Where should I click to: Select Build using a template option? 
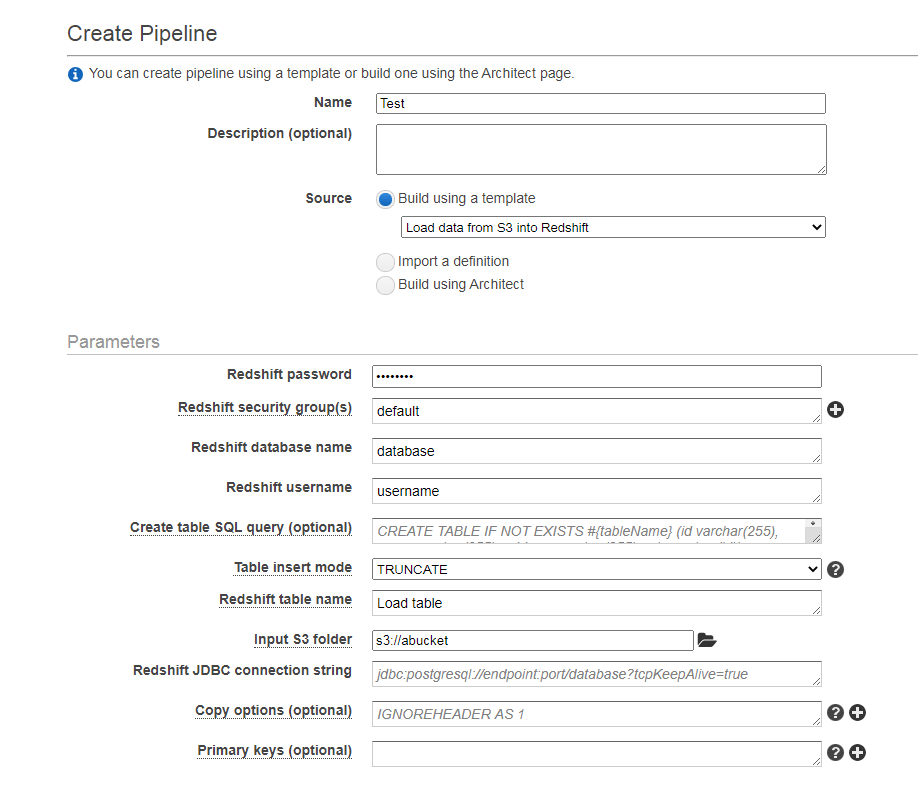385,199
